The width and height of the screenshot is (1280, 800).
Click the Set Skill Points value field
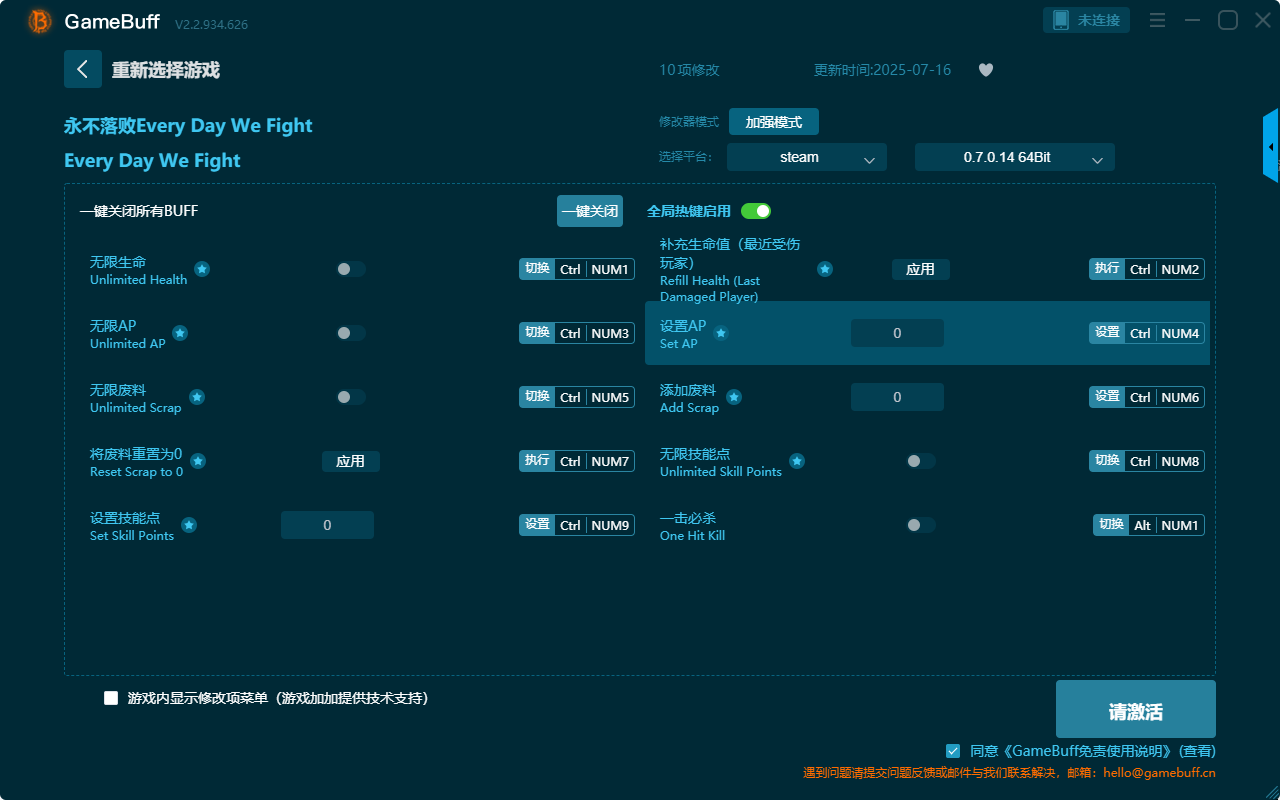tap(327, 525)
